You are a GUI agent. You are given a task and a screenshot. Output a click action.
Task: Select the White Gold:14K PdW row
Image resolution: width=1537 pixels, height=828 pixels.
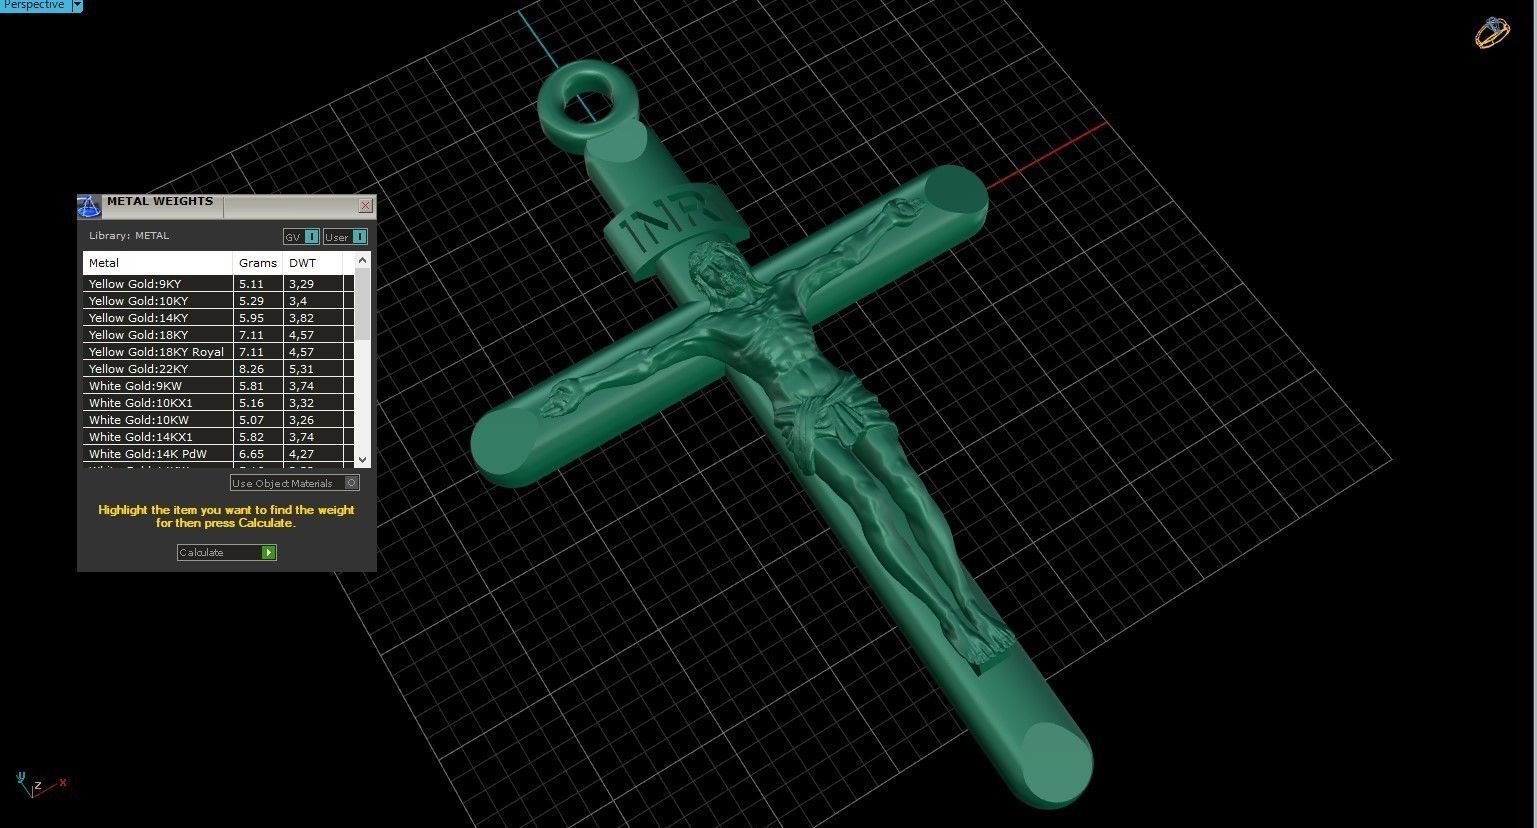pos(218,454)
